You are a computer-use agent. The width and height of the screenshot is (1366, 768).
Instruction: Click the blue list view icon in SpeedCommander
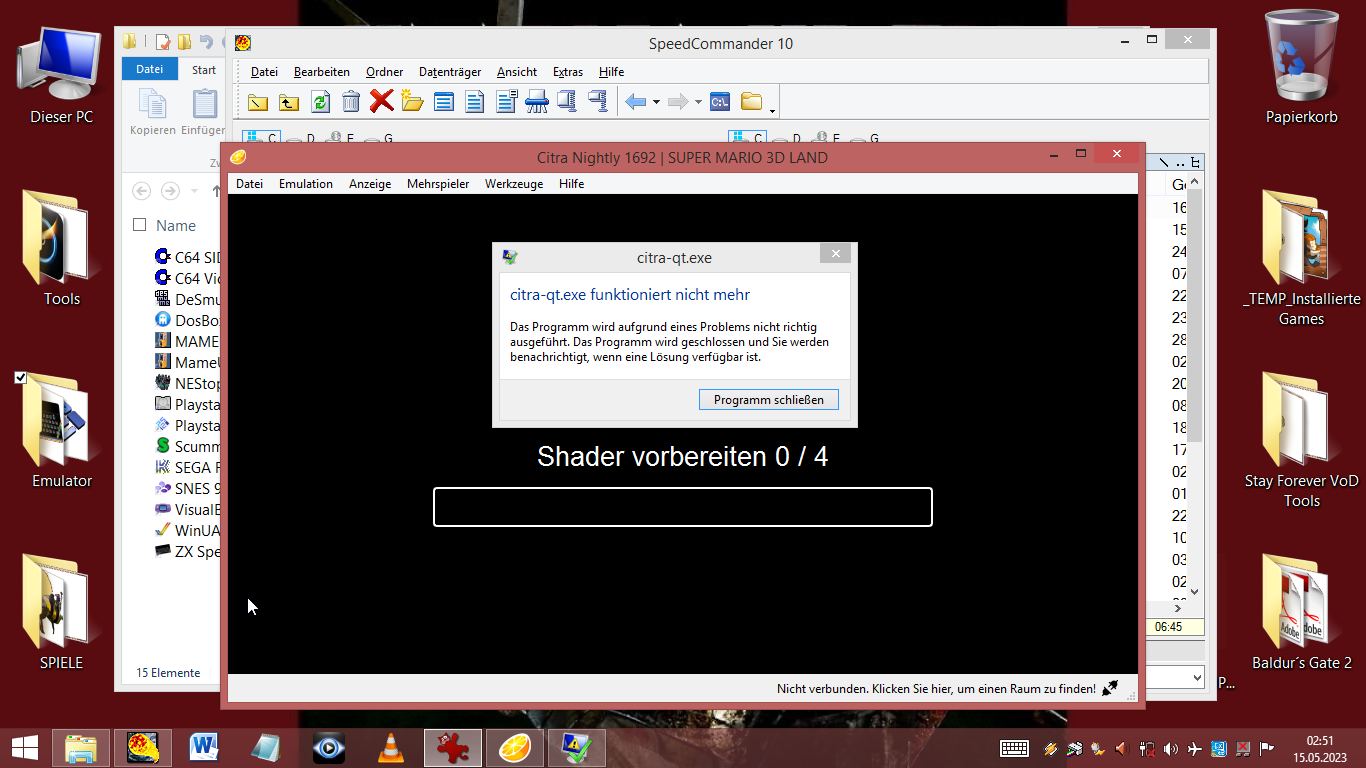pos(443,101)
